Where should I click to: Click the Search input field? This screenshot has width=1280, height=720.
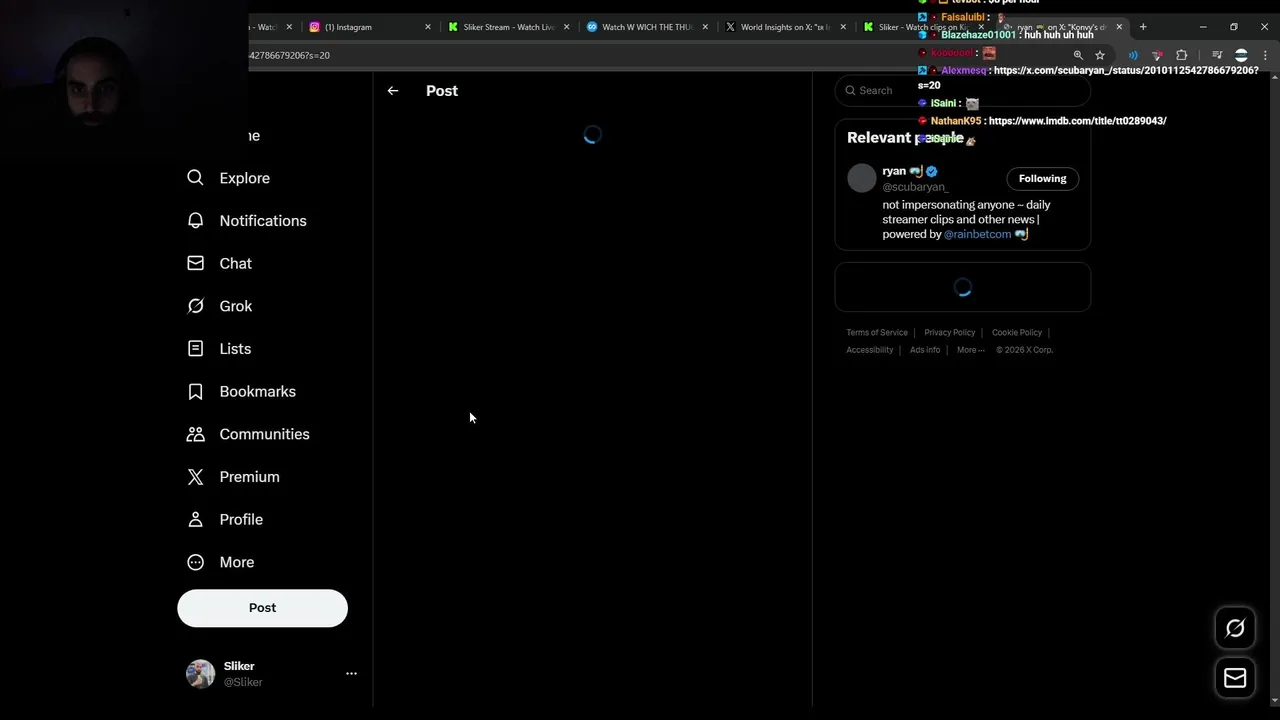tap(962, 91)
